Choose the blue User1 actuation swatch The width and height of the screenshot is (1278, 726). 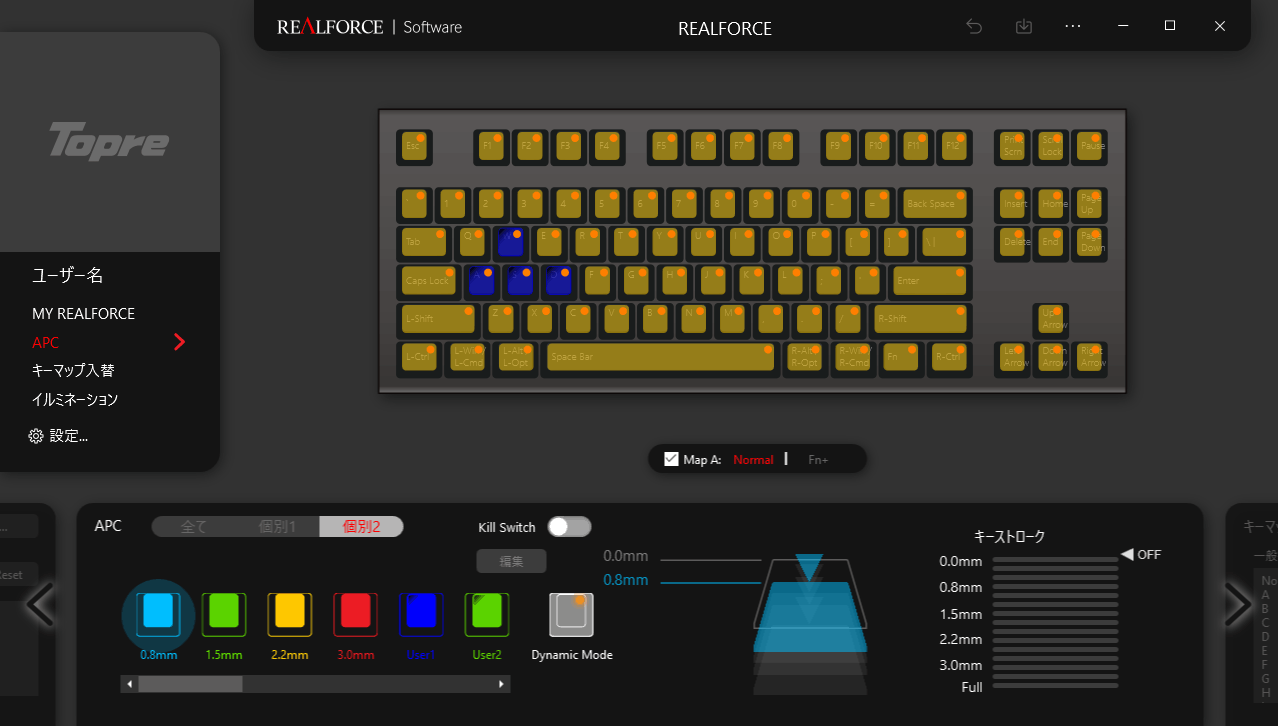click(x=421, y=615)
